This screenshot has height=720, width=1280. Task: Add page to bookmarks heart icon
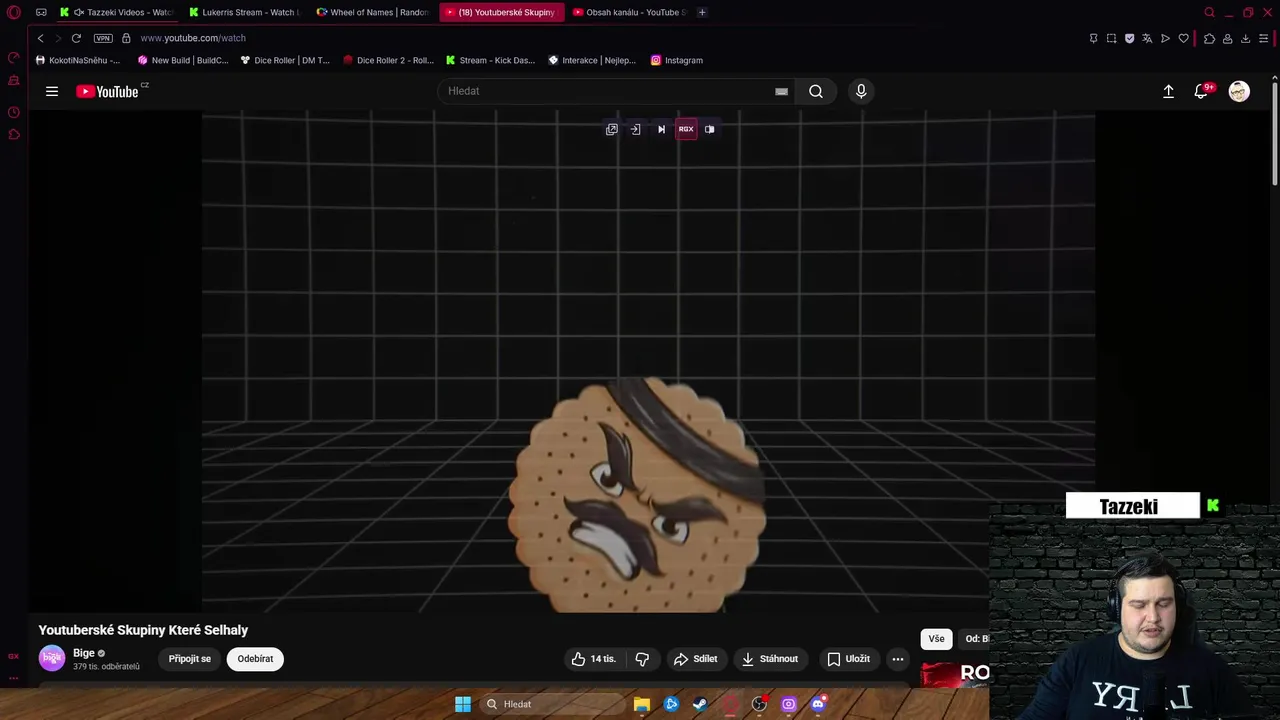(x=1184, y=38)
